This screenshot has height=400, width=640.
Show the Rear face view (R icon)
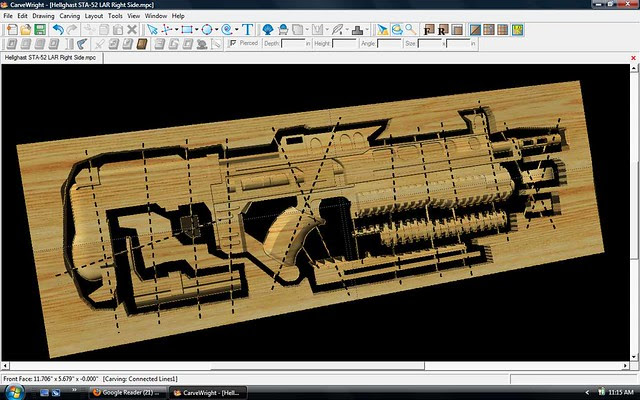[x=443, y=29]
